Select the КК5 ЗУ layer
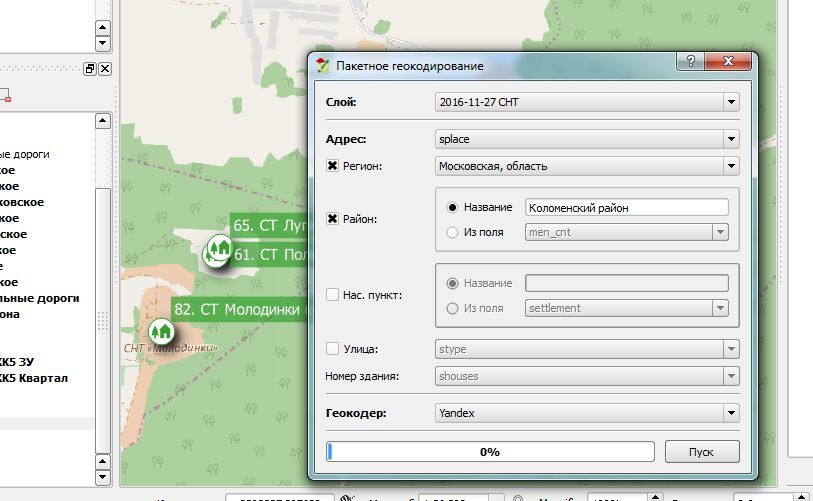 tap(17, 362)
